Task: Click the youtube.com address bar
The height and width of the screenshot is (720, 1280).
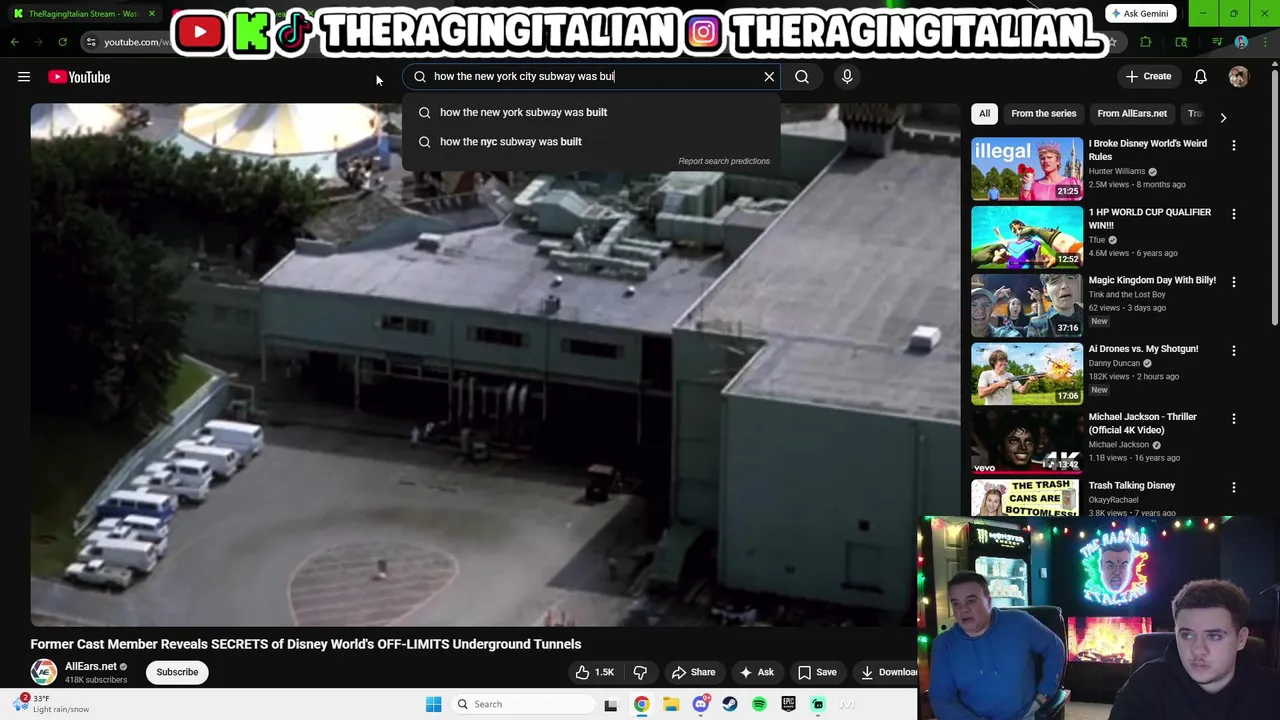Action: (x=137, y=42)
